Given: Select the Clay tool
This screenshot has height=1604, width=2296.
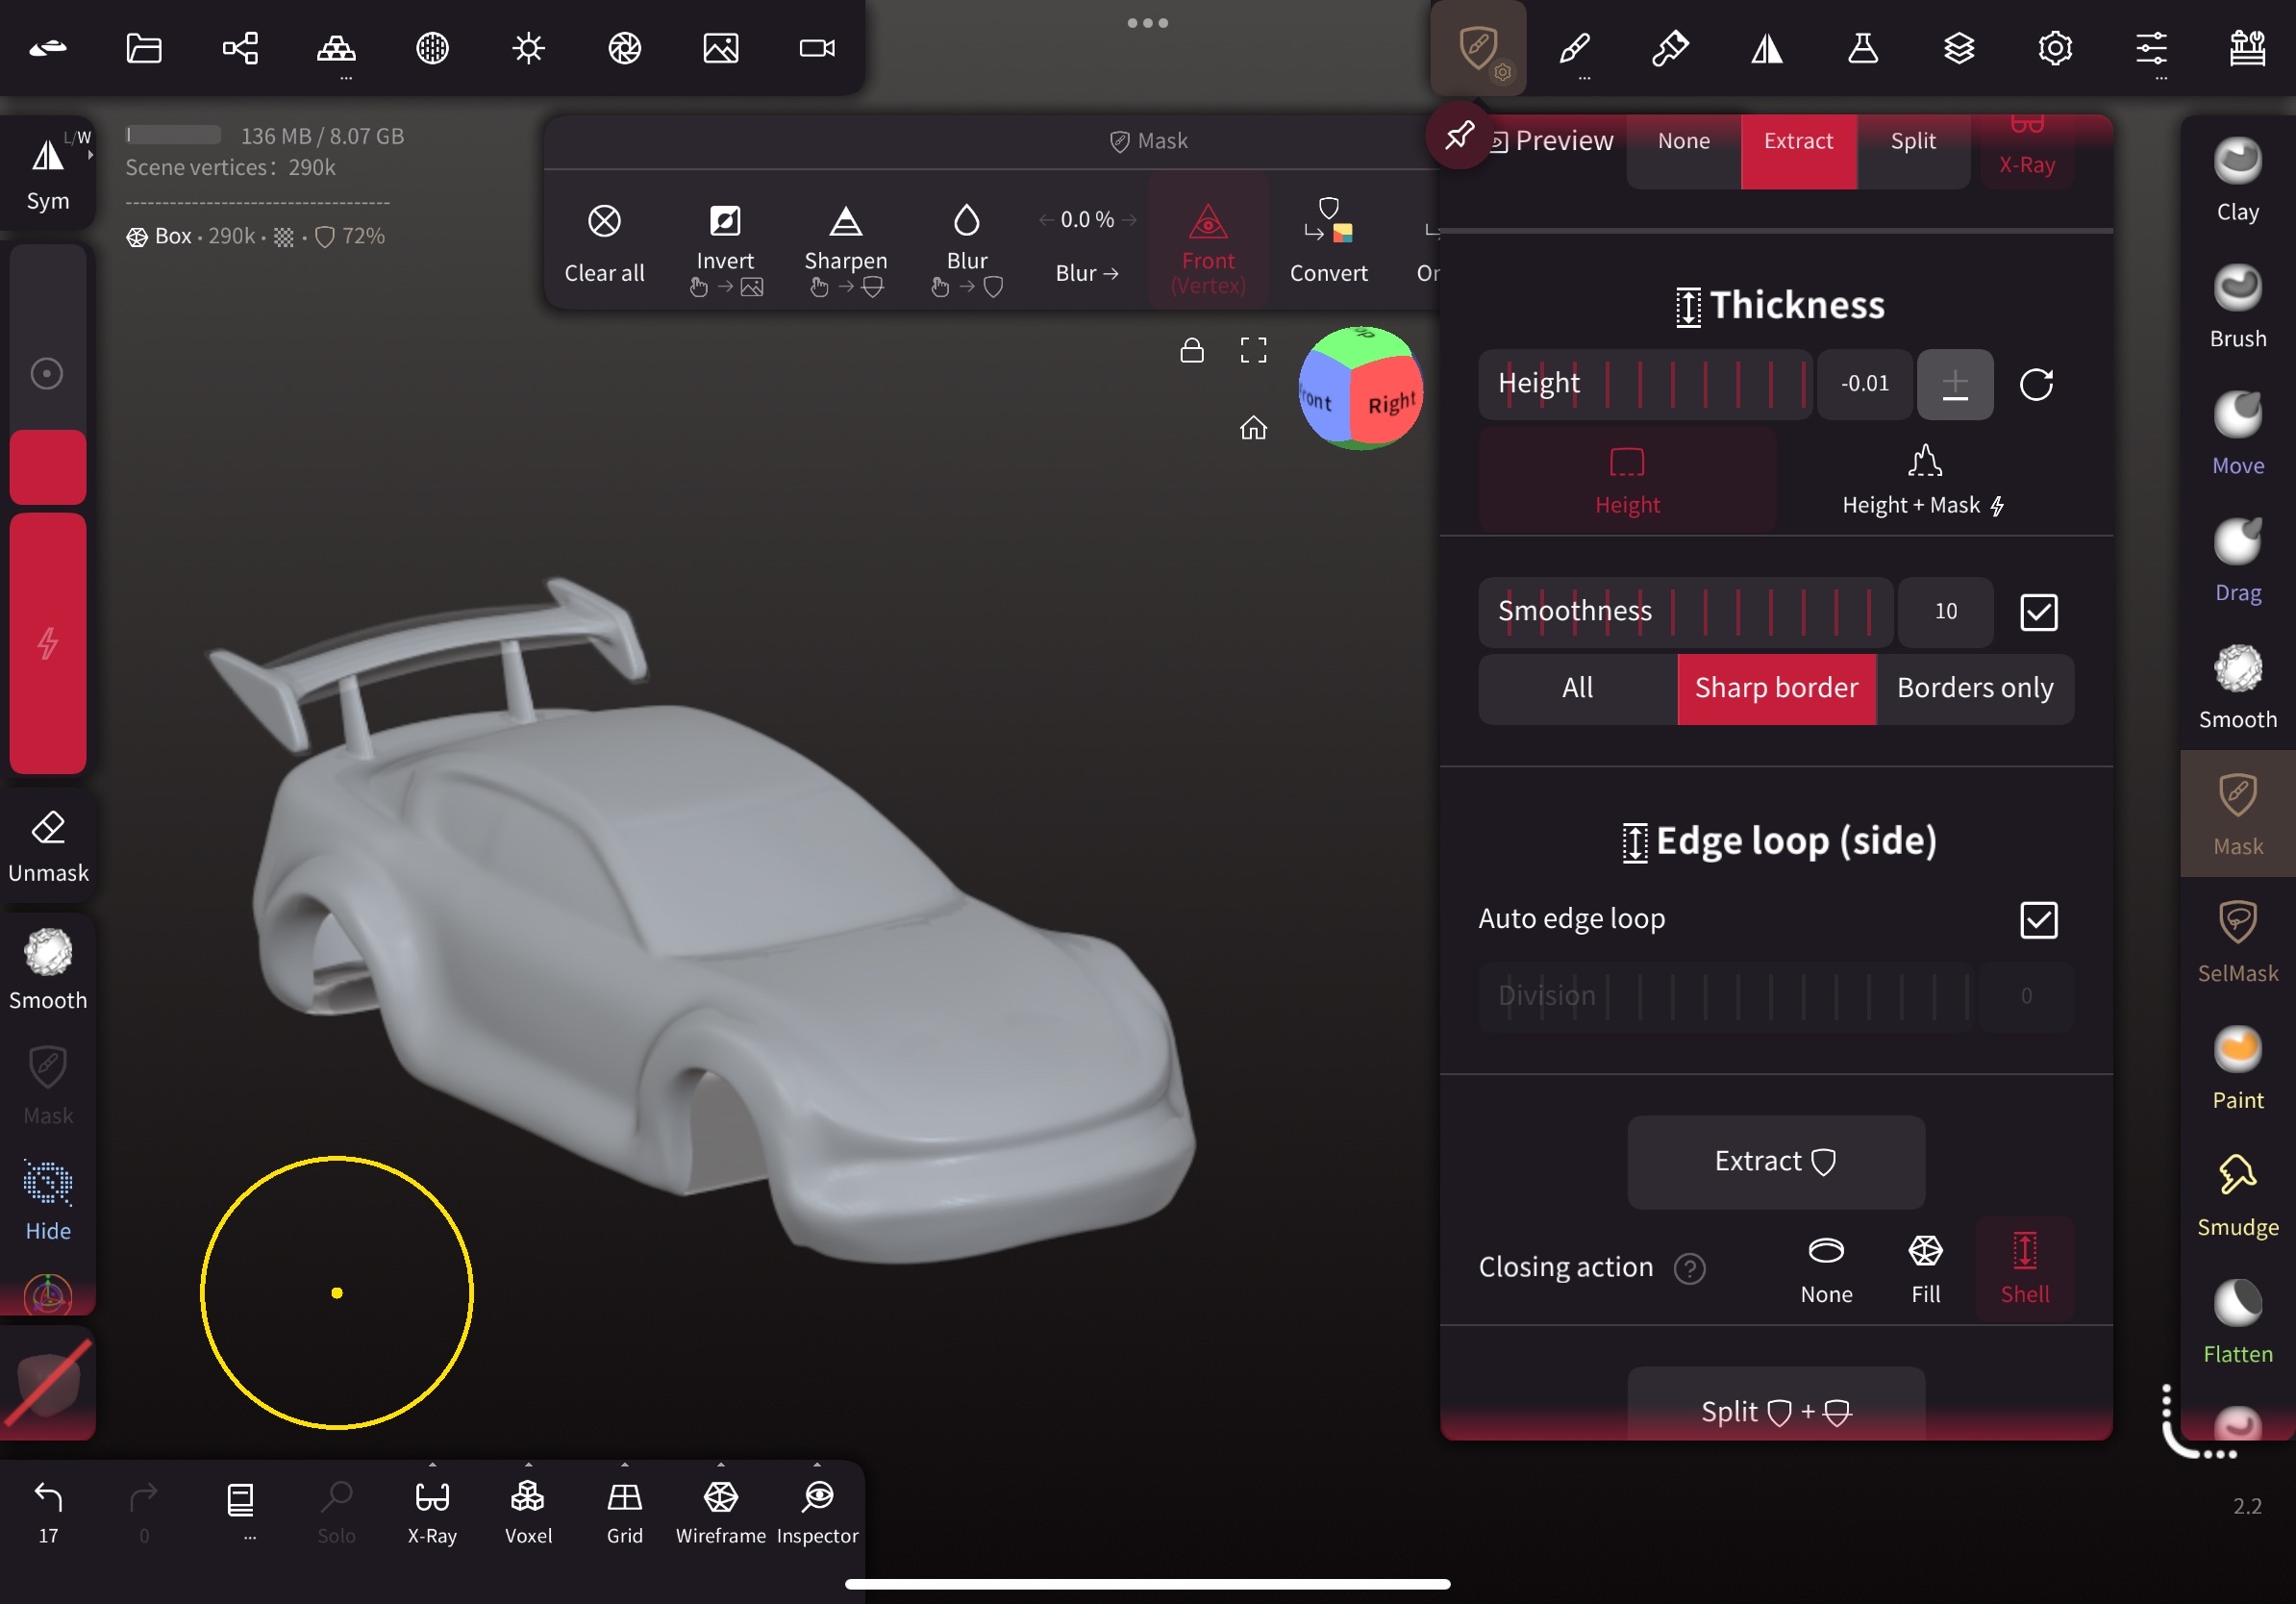Looking at the screenshot, I should (x=2237, y=180).
